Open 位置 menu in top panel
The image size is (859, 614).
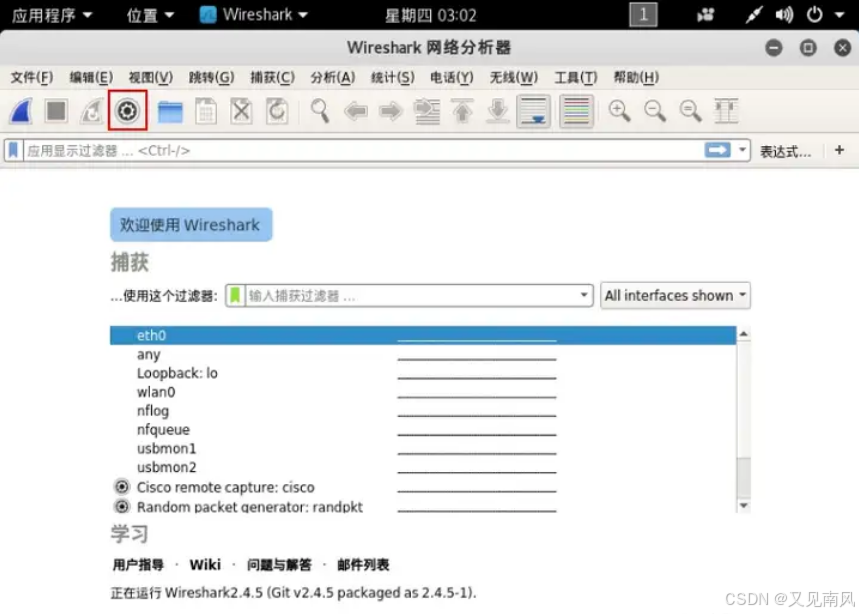[150, 15]
